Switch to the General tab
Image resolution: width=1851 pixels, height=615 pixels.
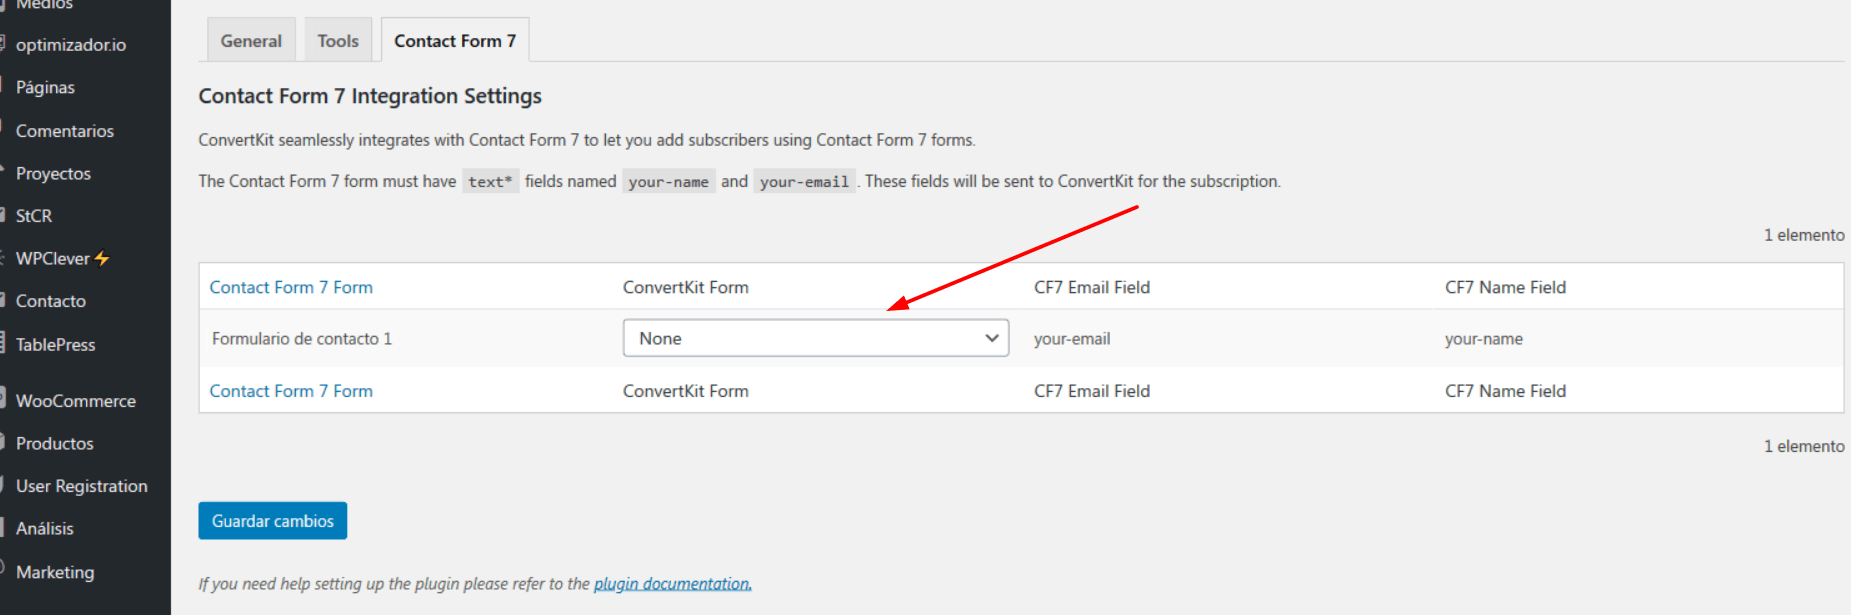251,41
